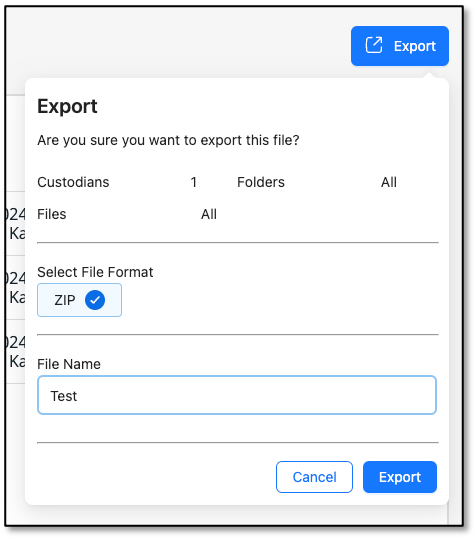This screenshot has height=540, width=476.
Task: Click the Folders label
Action: [261, 182]
